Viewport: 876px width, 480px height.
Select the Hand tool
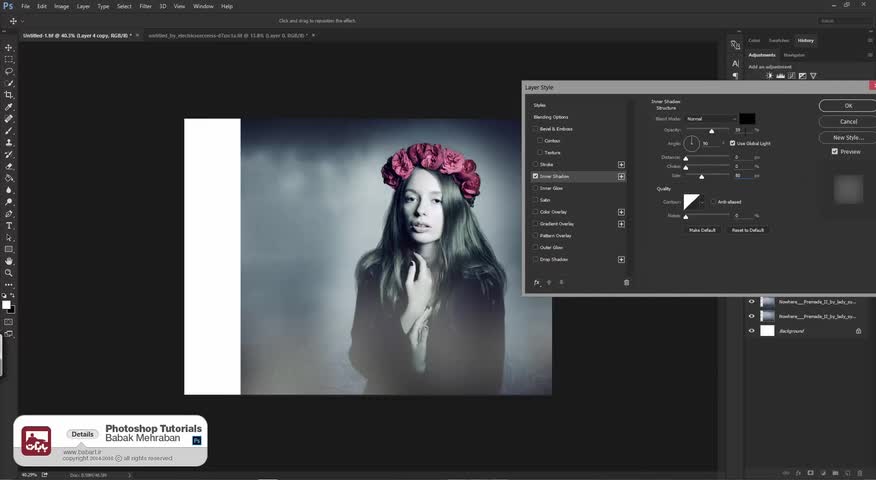[9, 261]
